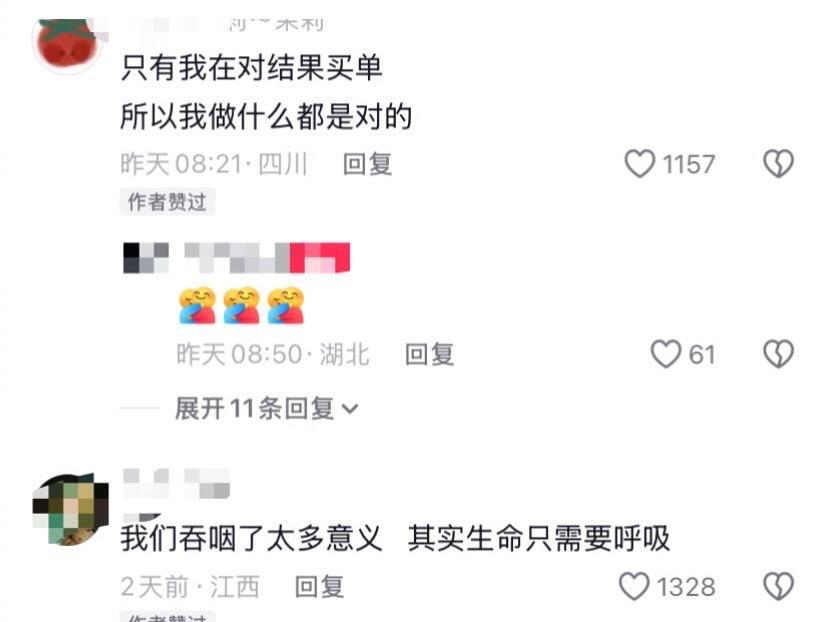Reply to the 昨天 08:50 湖北 comment
Image resolution: width=828 pixels, height=622 pixels.
coord(429,354)
